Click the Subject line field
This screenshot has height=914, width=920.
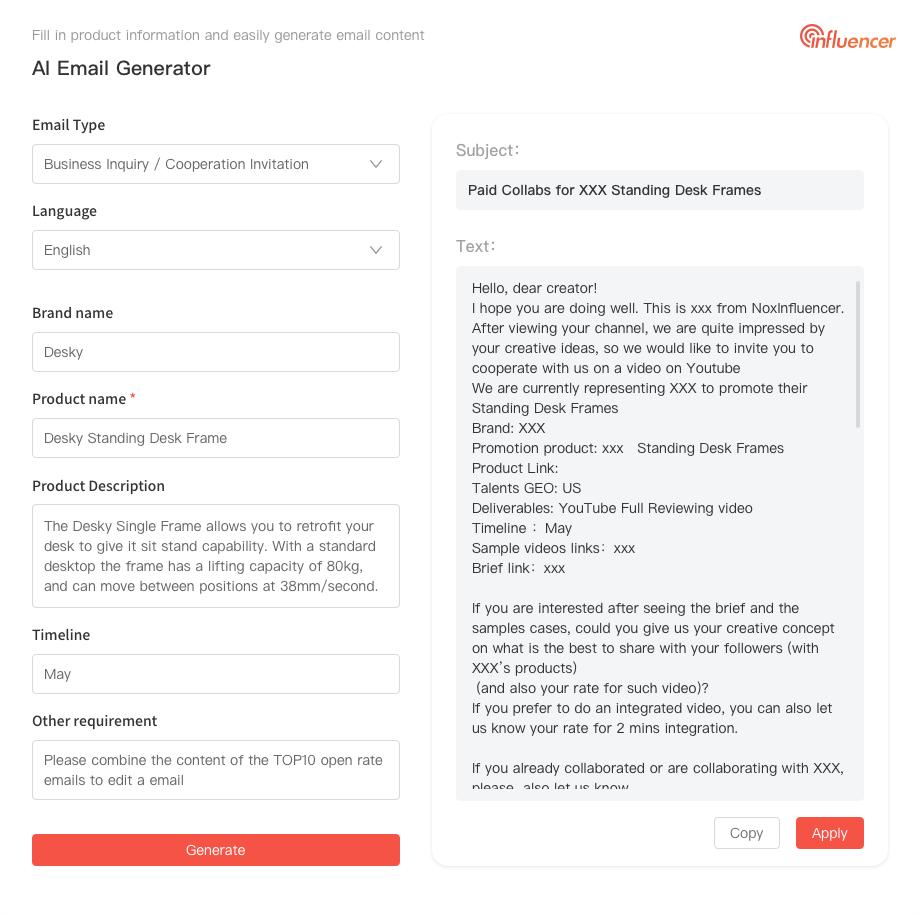660,190
